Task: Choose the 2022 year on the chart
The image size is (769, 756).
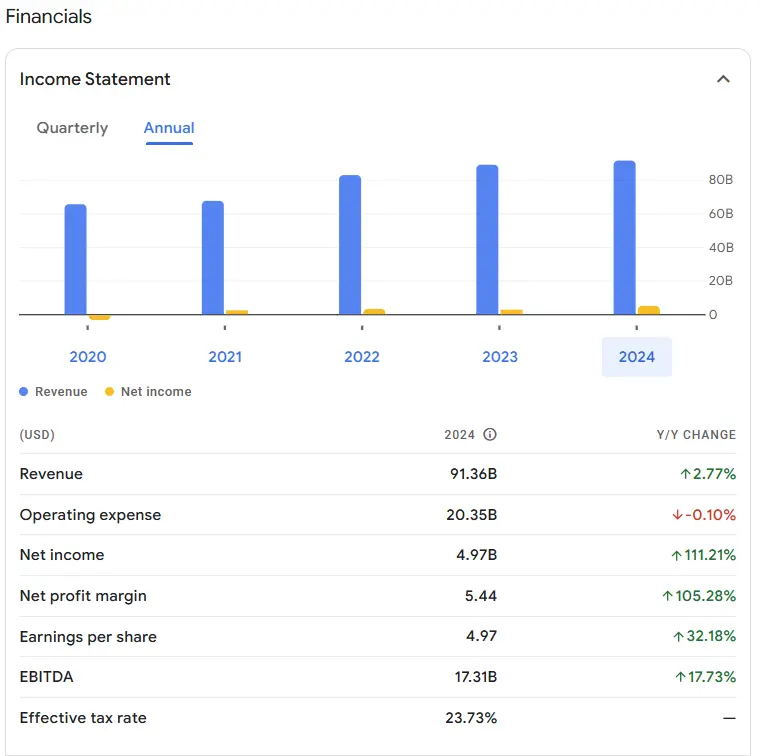Action: (x=362, y=357)
